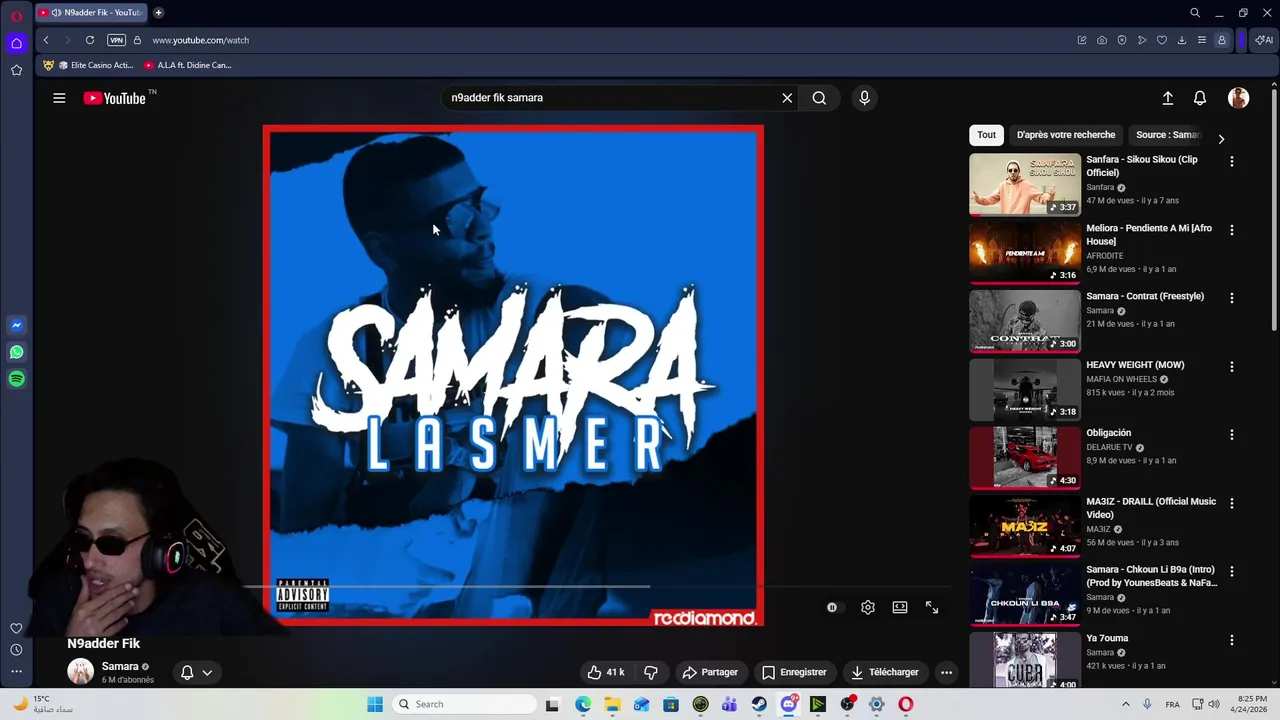This screenshot has width=1280, height=720.
Task: Open options menu for Meliora Pendiente A Mi
Action: point(1232,230)
